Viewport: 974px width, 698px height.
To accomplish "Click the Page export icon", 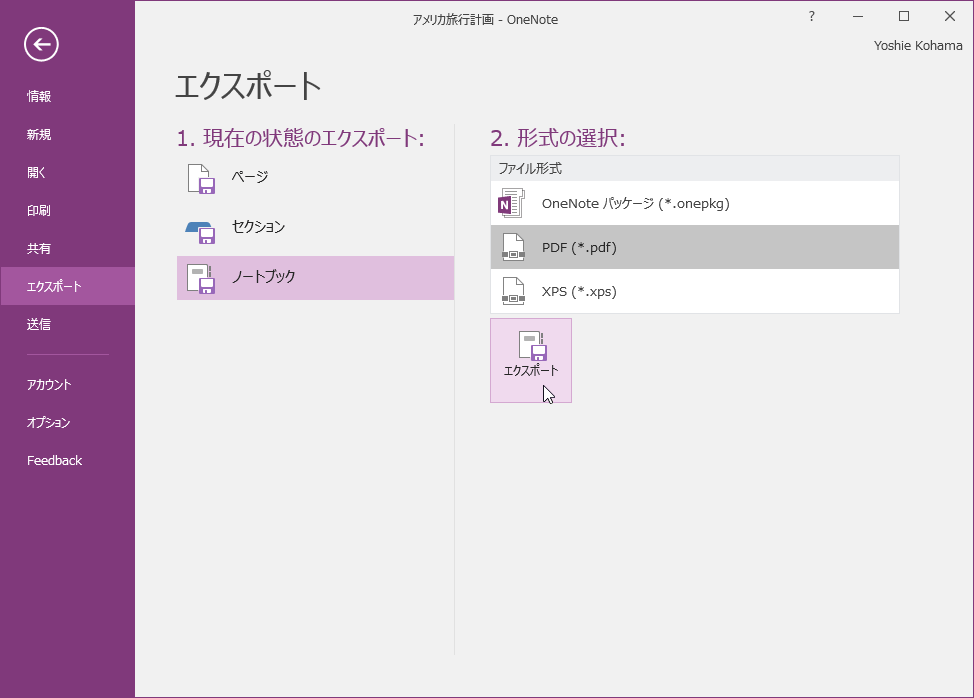I will click(201, 178).
